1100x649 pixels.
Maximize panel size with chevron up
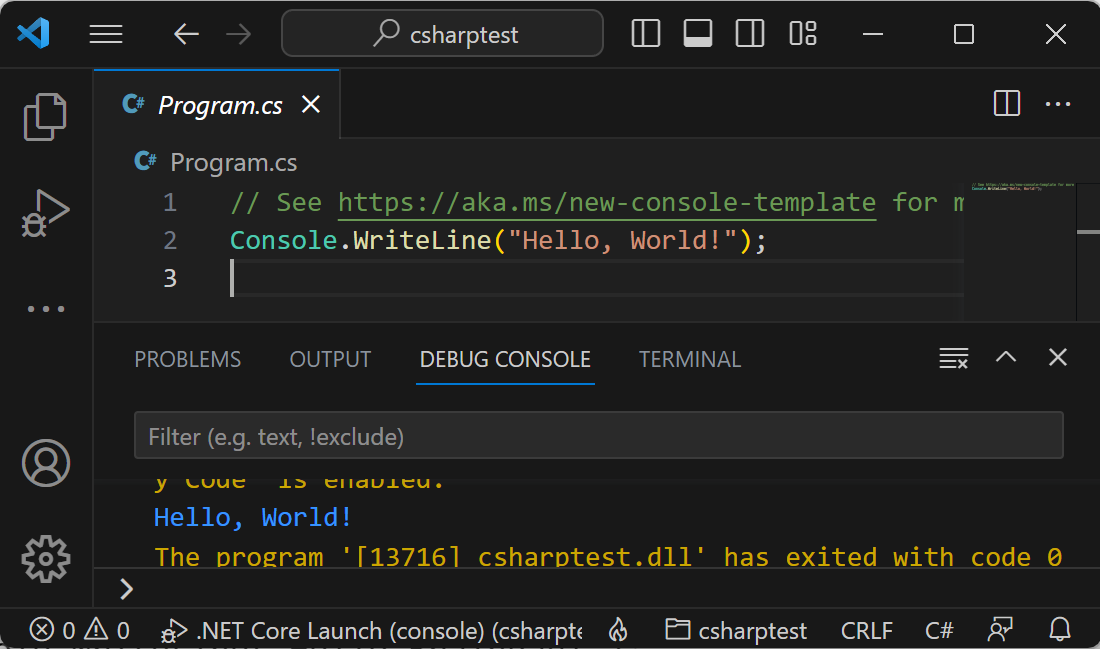click(x=1006, y=358)
